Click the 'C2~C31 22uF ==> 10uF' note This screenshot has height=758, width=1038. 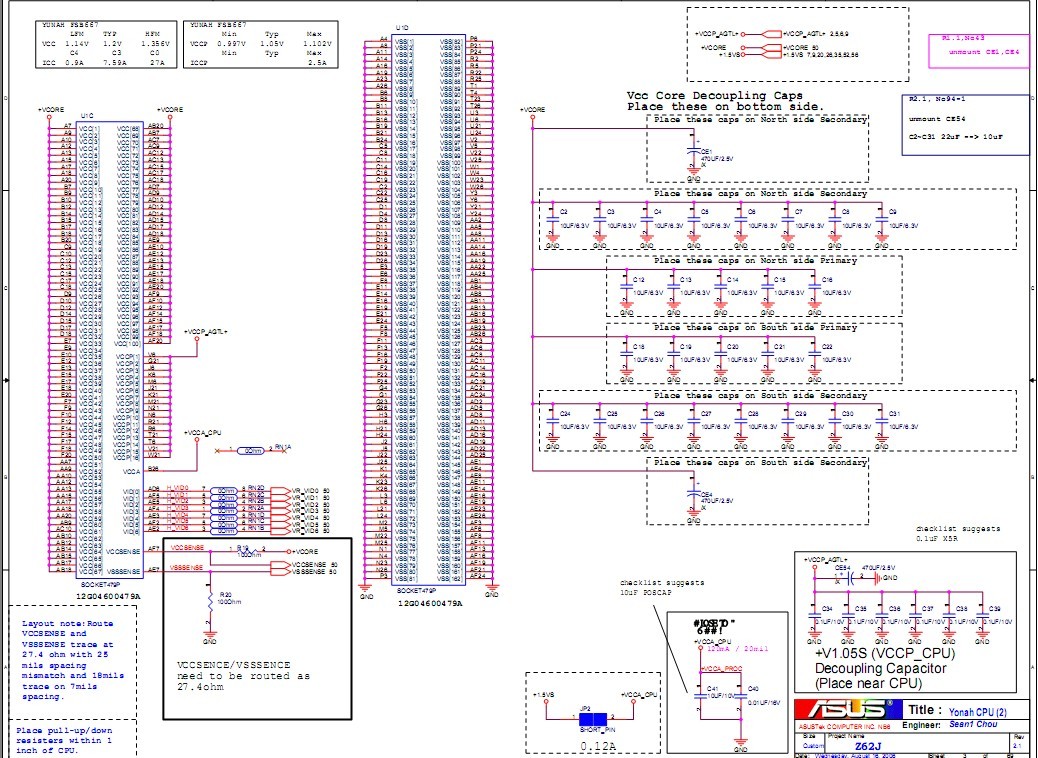(x=955, y=137)
